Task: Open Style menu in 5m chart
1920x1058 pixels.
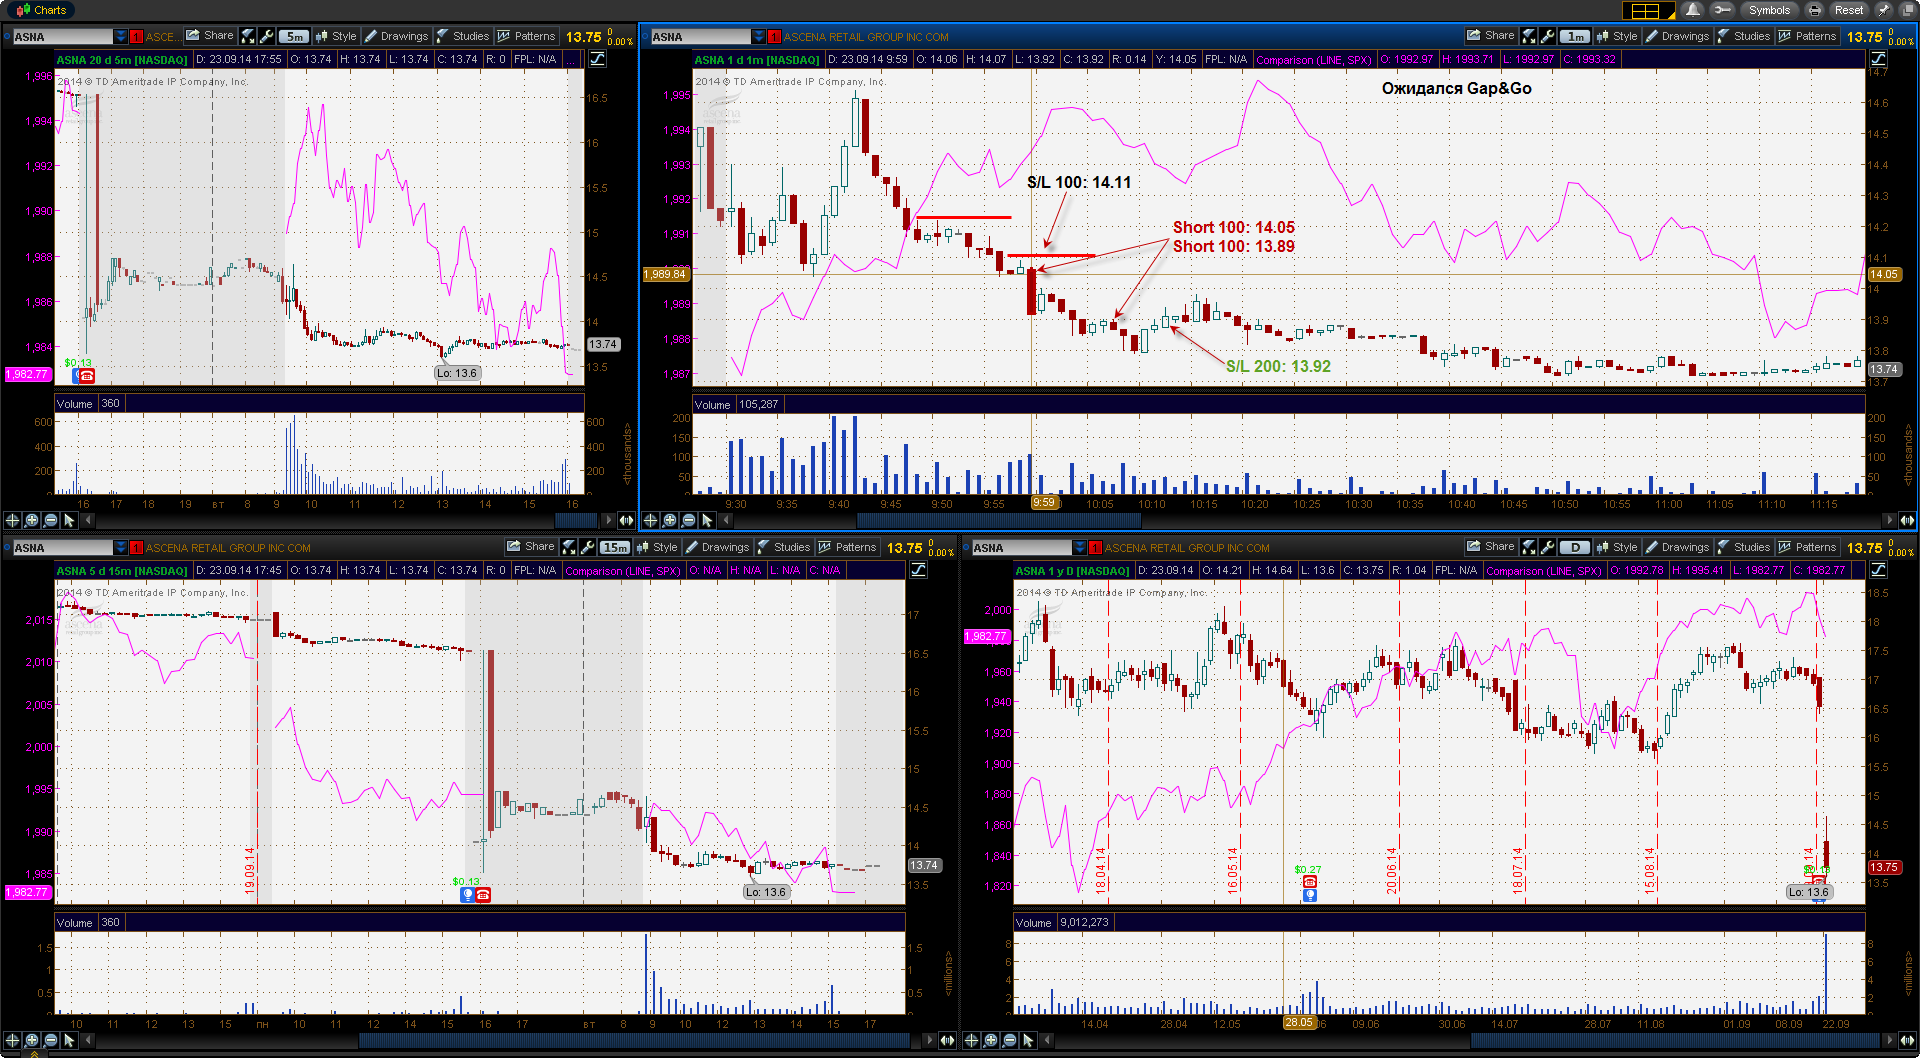Action: pos(336,36)
